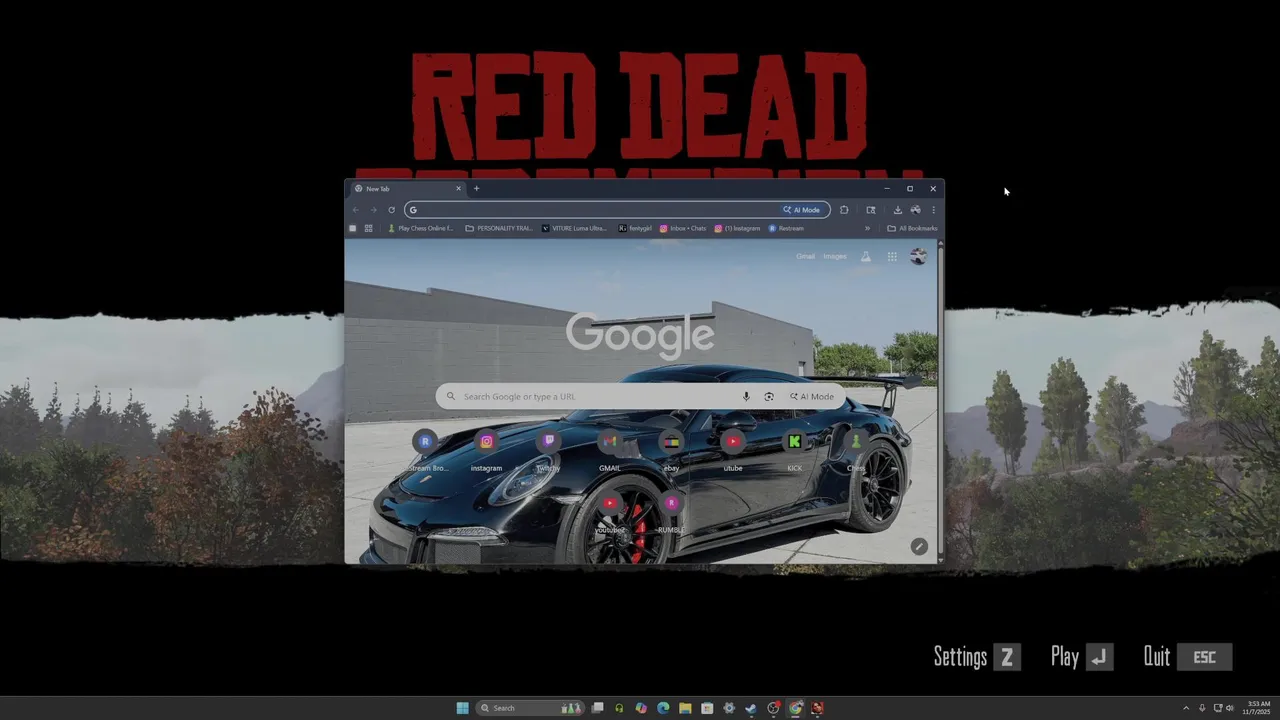Click Google account avatar on page

[x=918, y=257]
